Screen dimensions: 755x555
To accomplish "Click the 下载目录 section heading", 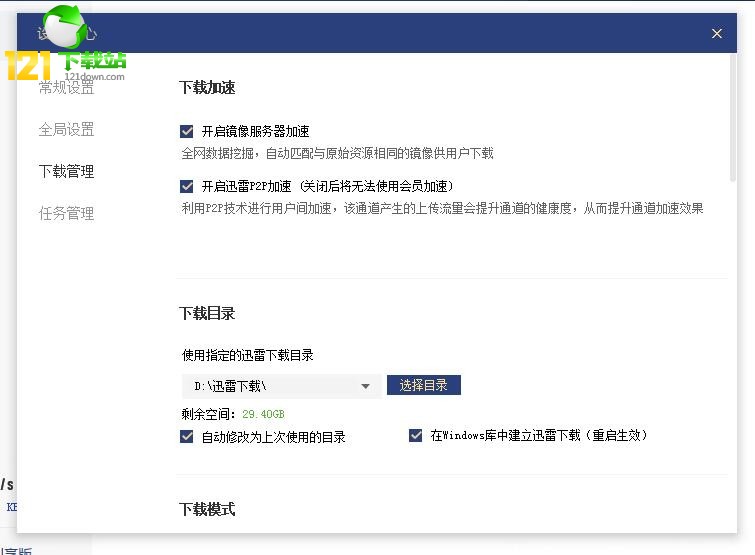I will [x=207, y=313].
